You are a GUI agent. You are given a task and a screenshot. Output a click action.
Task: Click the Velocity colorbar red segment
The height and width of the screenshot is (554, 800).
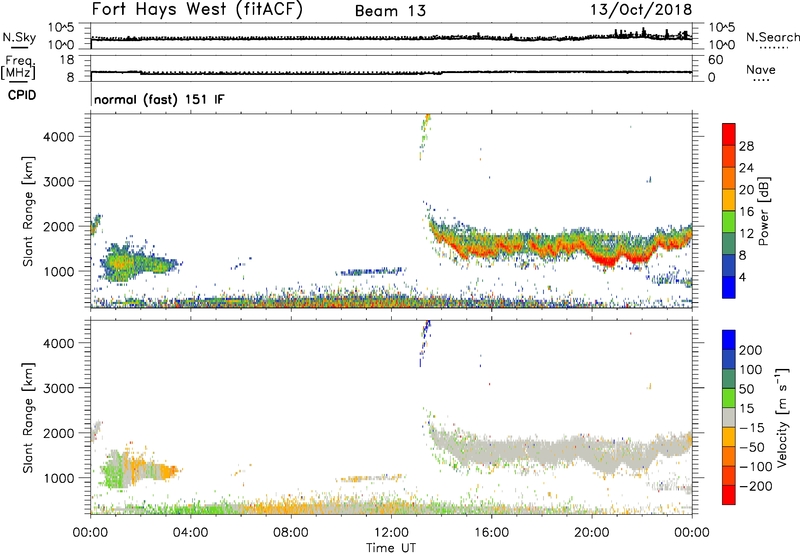729,495
